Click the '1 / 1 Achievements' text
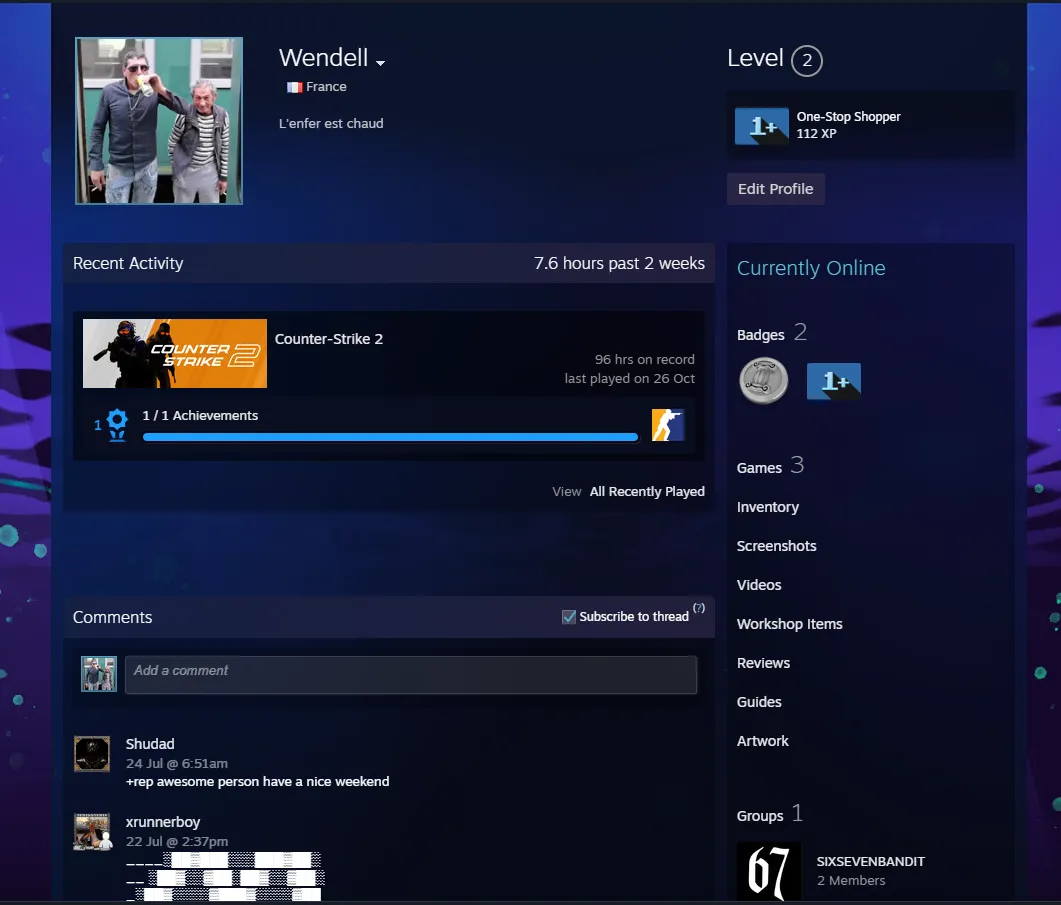The width and height of the screenshot is (1061, 905). (x=200, y=416)
